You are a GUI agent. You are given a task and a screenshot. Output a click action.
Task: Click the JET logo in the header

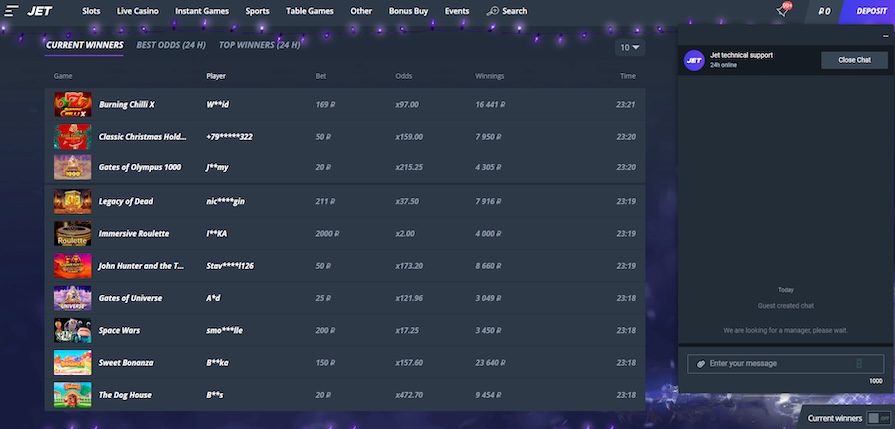(x=40, y=11)
